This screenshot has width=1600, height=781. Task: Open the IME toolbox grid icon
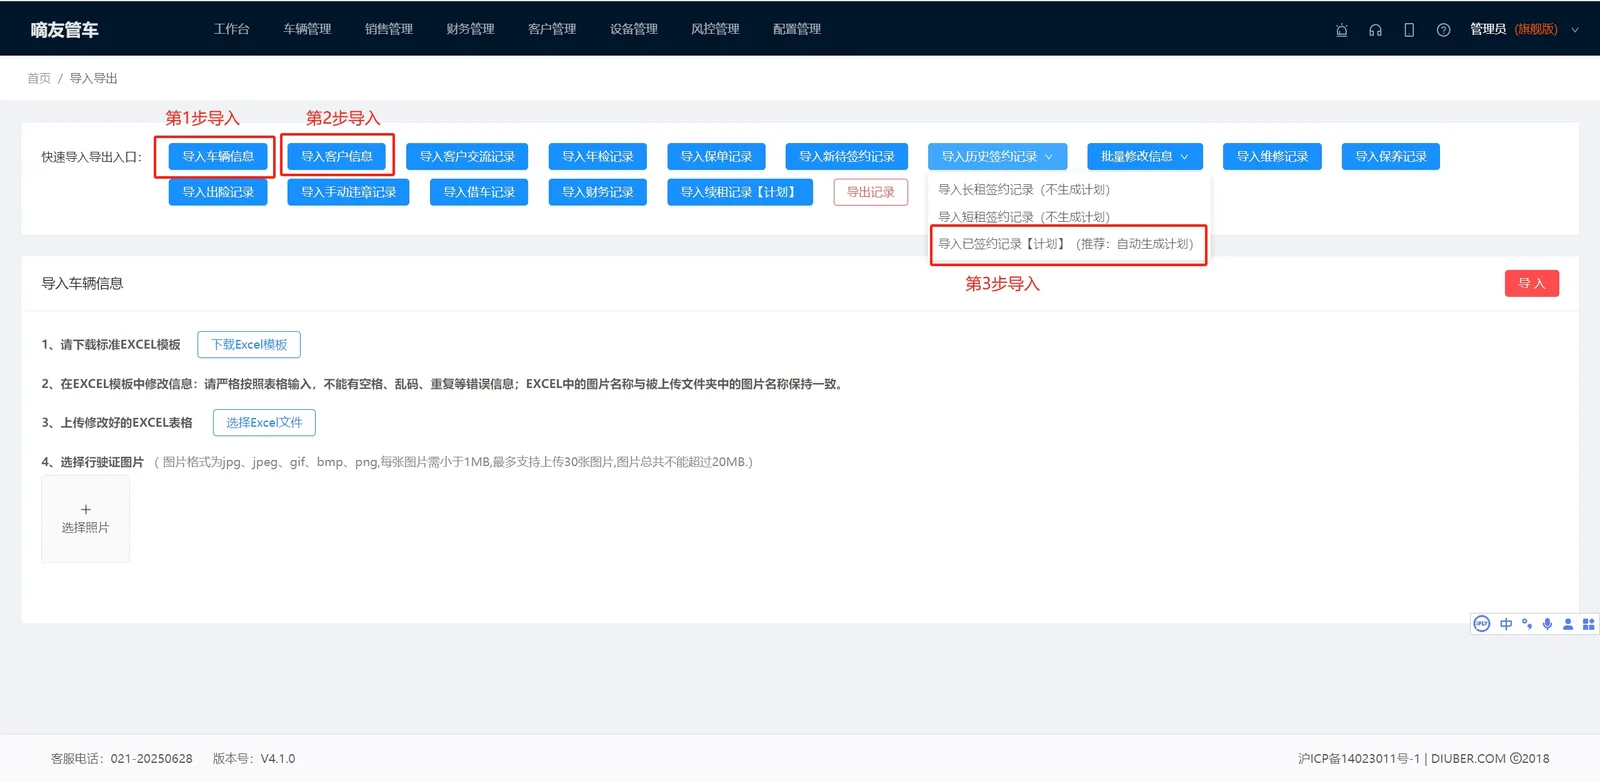(1588, 624)
